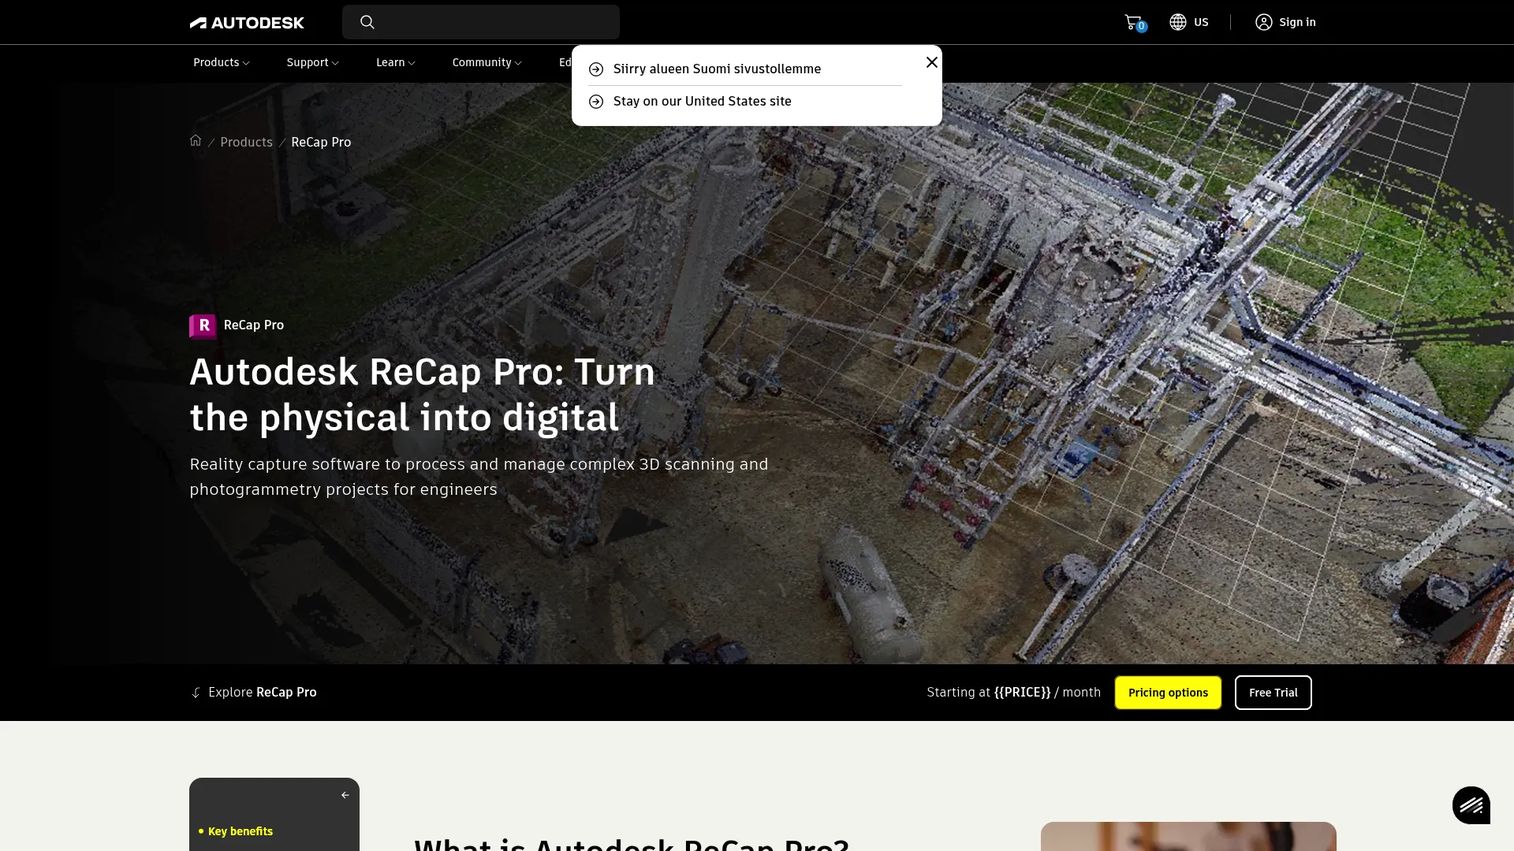Choose Stay on our United States site
This screenshot has width=1514, height=851.
point(702,101)
